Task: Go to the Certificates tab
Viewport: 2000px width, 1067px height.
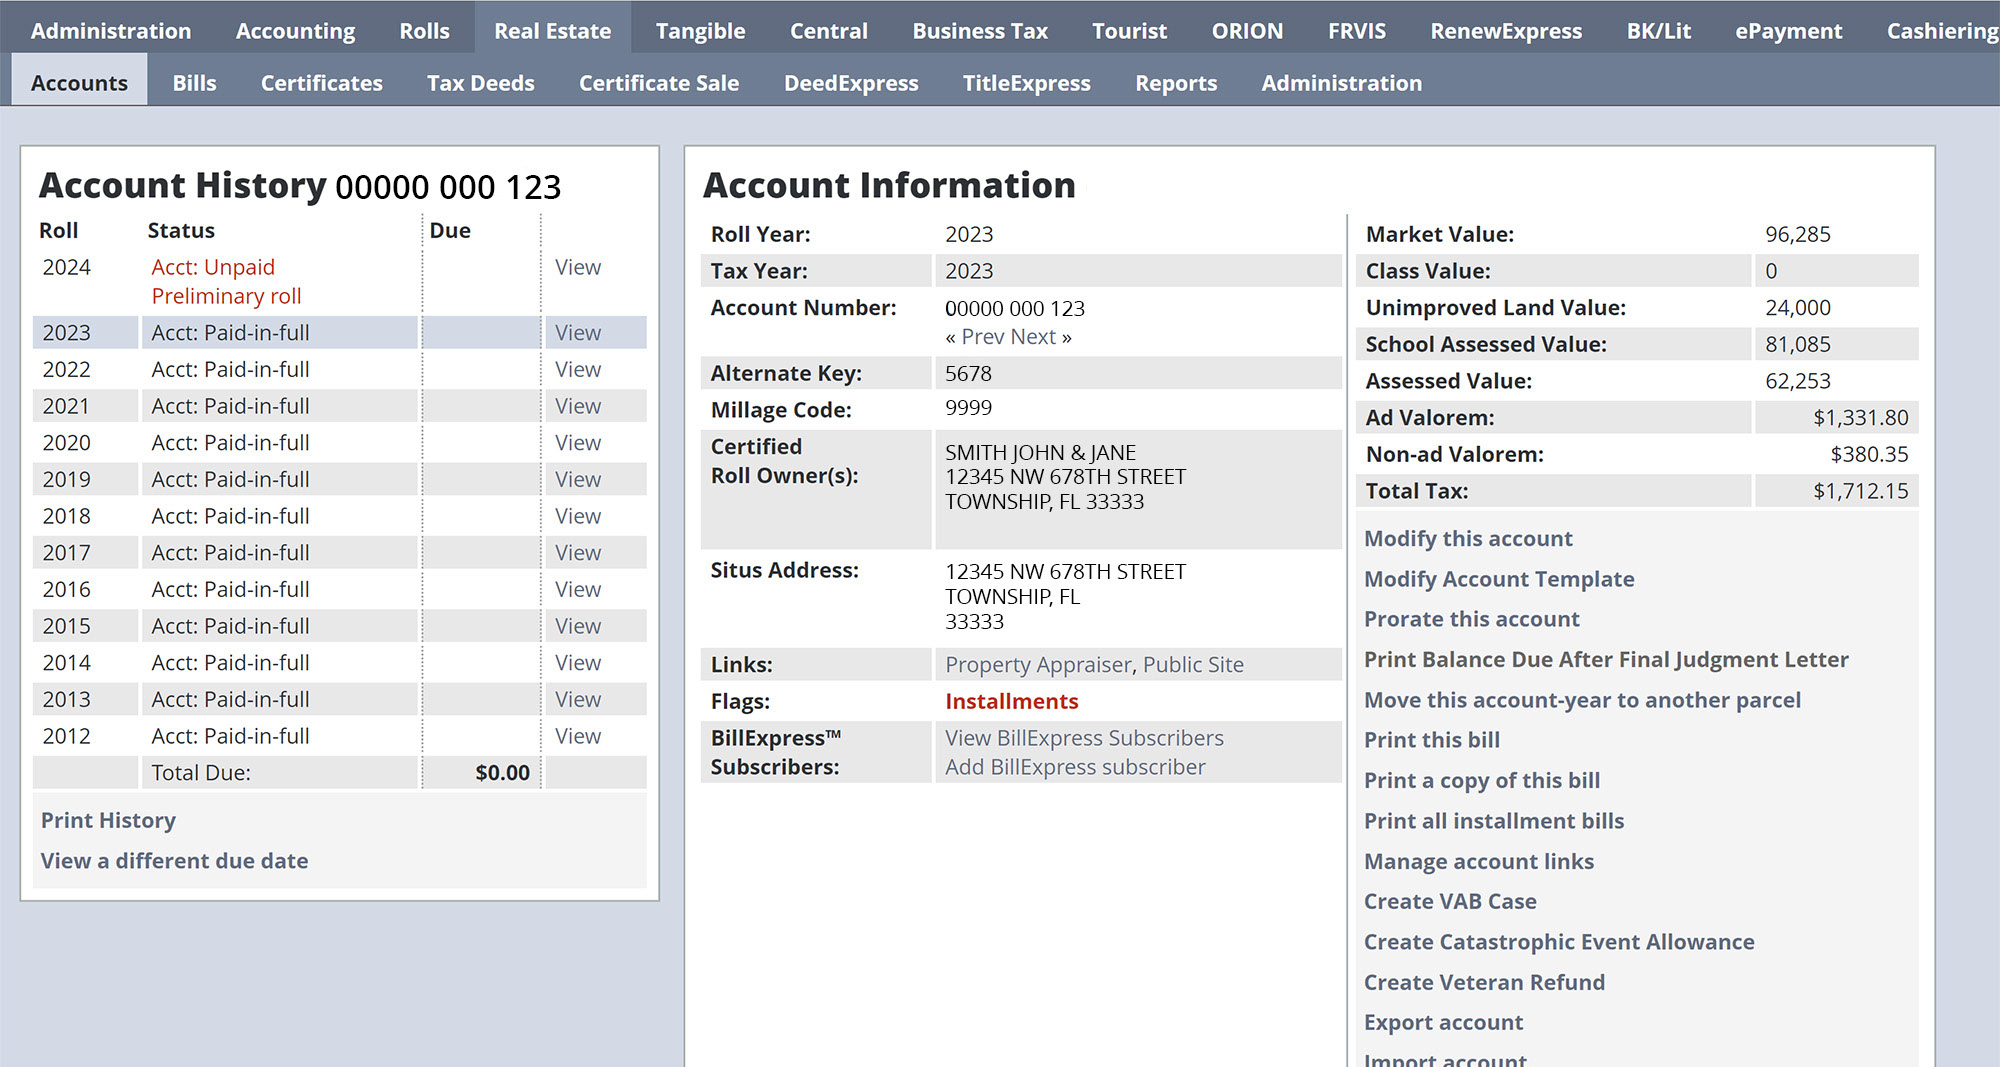Action: pyautogui.click(x=321, y=83)
